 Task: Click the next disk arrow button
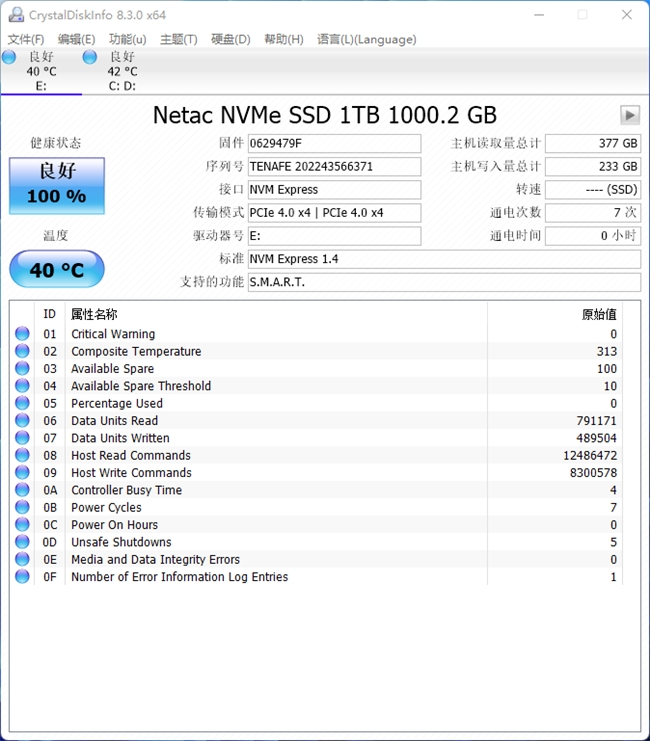click(x=630, y=115)
